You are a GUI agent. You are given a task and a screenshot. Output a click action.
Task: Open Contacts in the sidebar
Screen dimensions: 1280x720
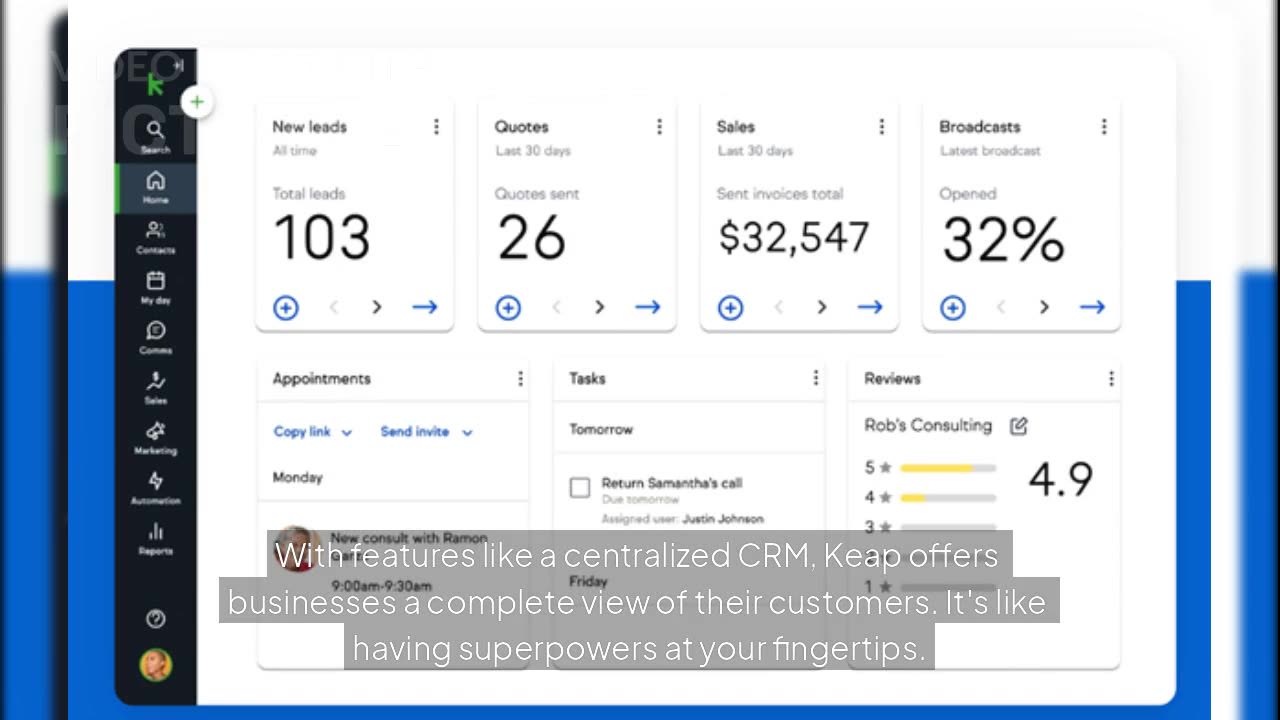[155, 237]
